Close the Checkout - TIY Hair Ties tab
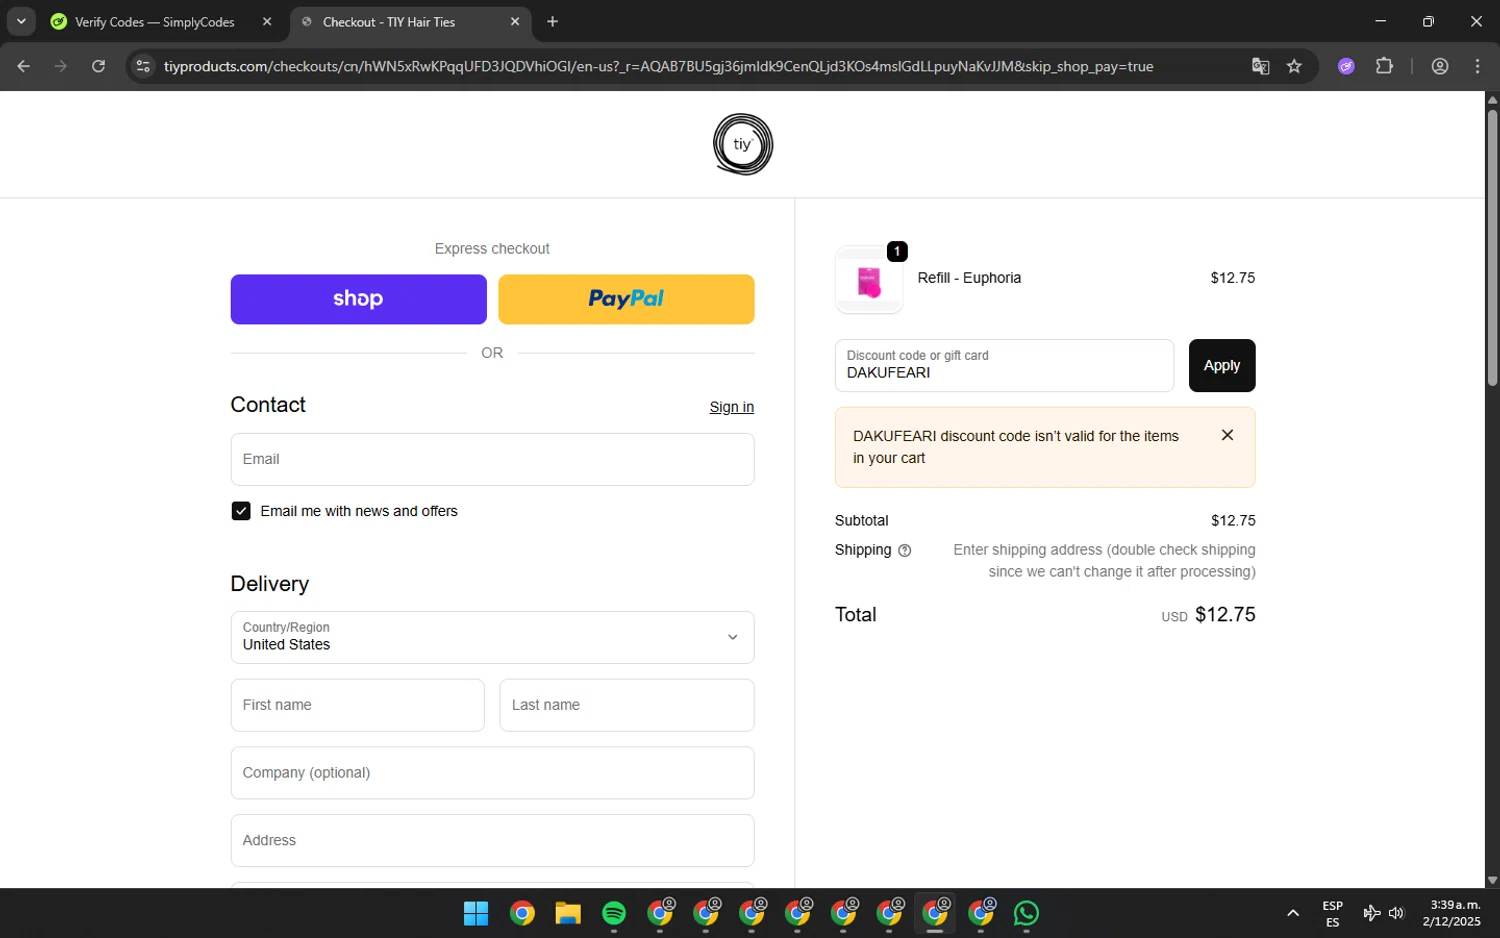Viewport: 1500px width, 938px height. 515,21
